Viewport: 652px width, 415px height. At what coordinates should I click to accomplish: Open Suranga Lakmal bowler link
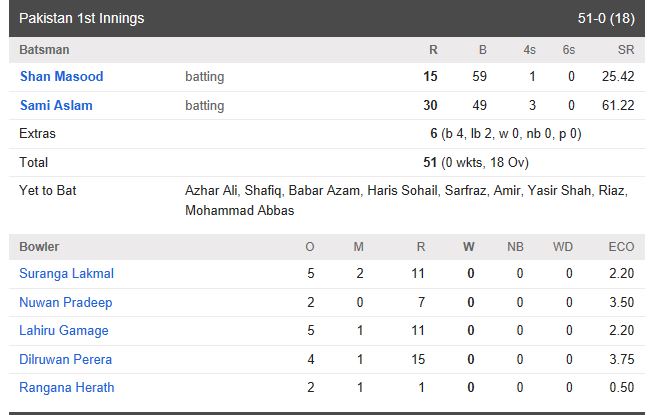pos(67,274)
